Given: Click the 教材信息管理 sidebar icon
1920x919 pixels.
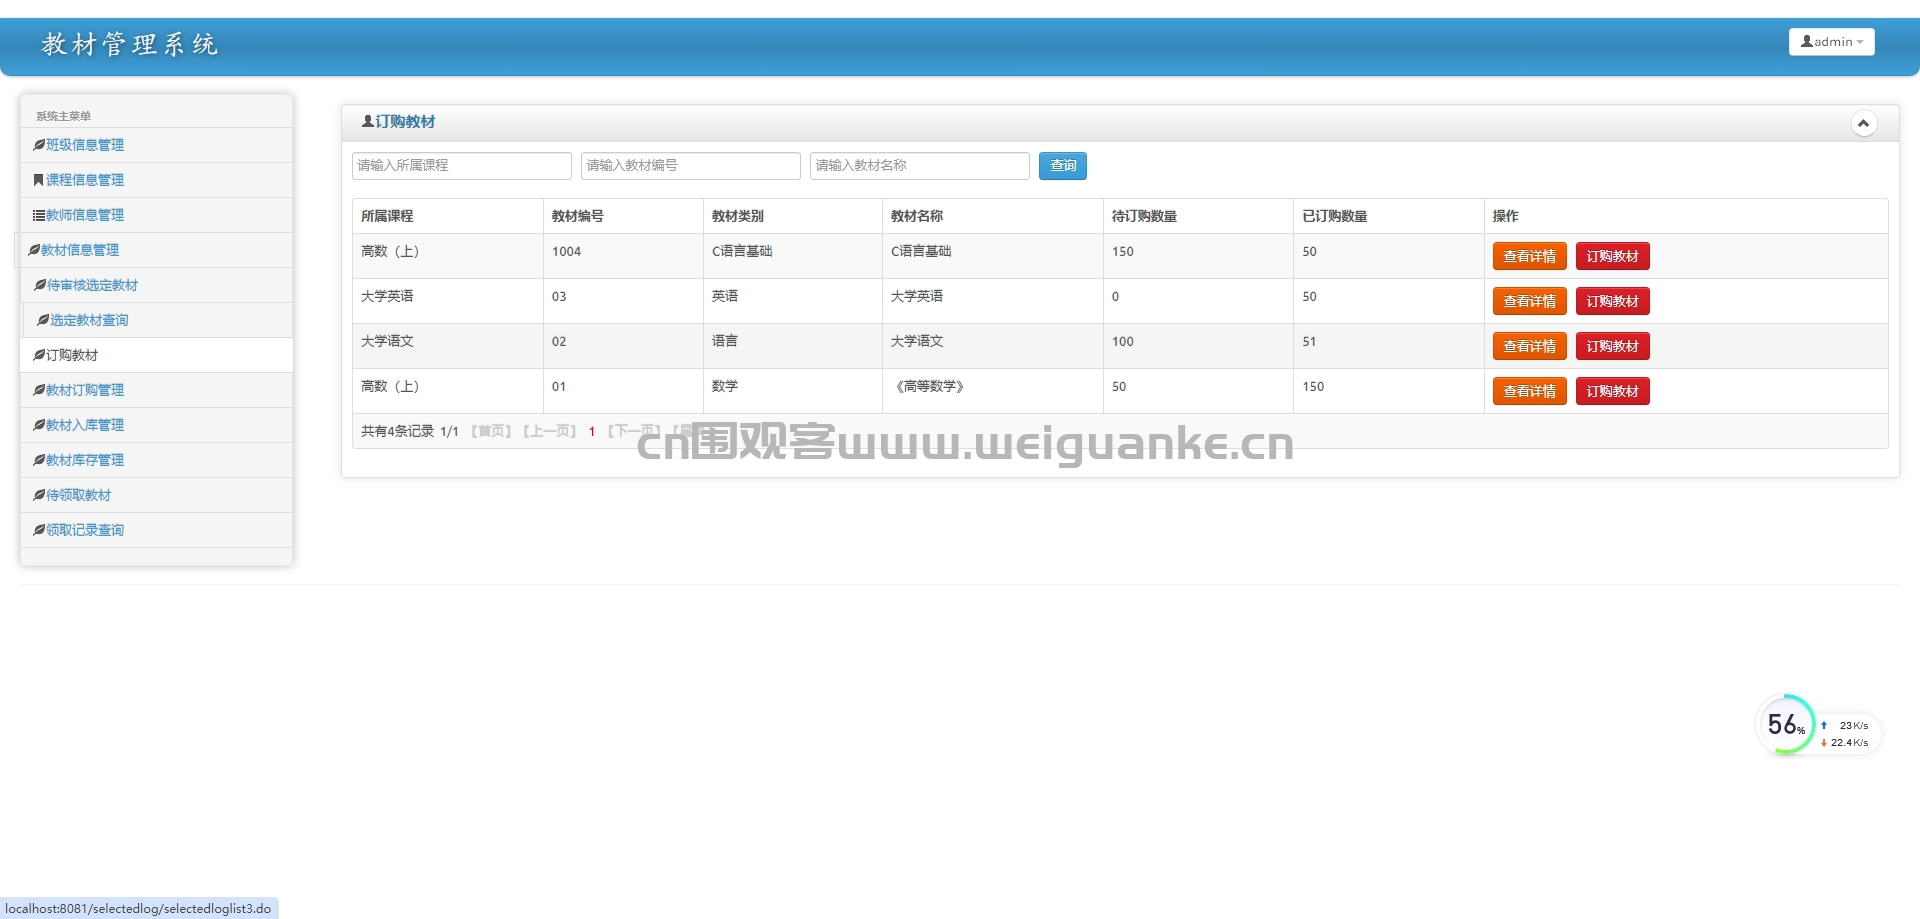Looking at the screenshot, I should [x=33, y=249].
